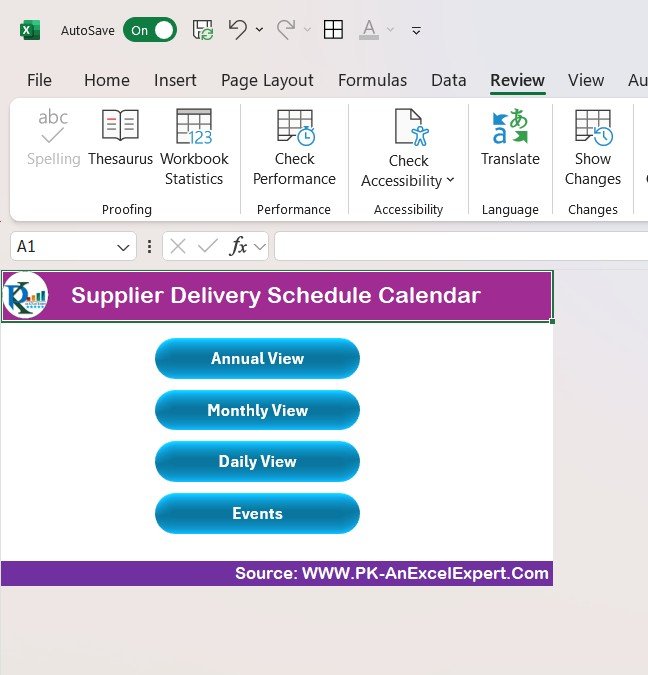This screenshot has height=675, width=648.
Task: Switch to the Formulas tab
Action: click(x=372, y=80)
